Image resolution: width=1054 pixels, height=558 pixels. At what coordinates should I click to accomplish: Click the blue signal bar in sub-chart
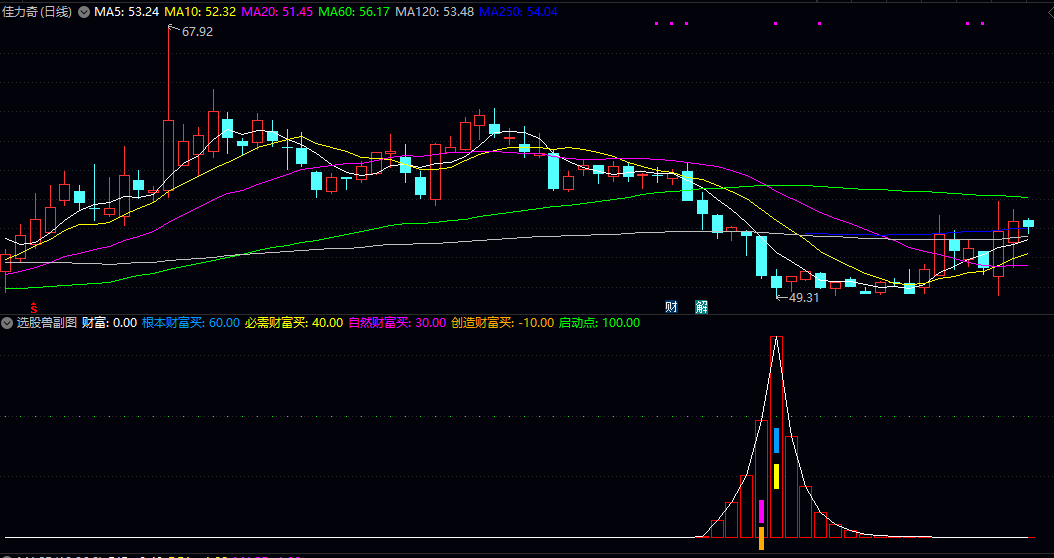pos(776,440)
